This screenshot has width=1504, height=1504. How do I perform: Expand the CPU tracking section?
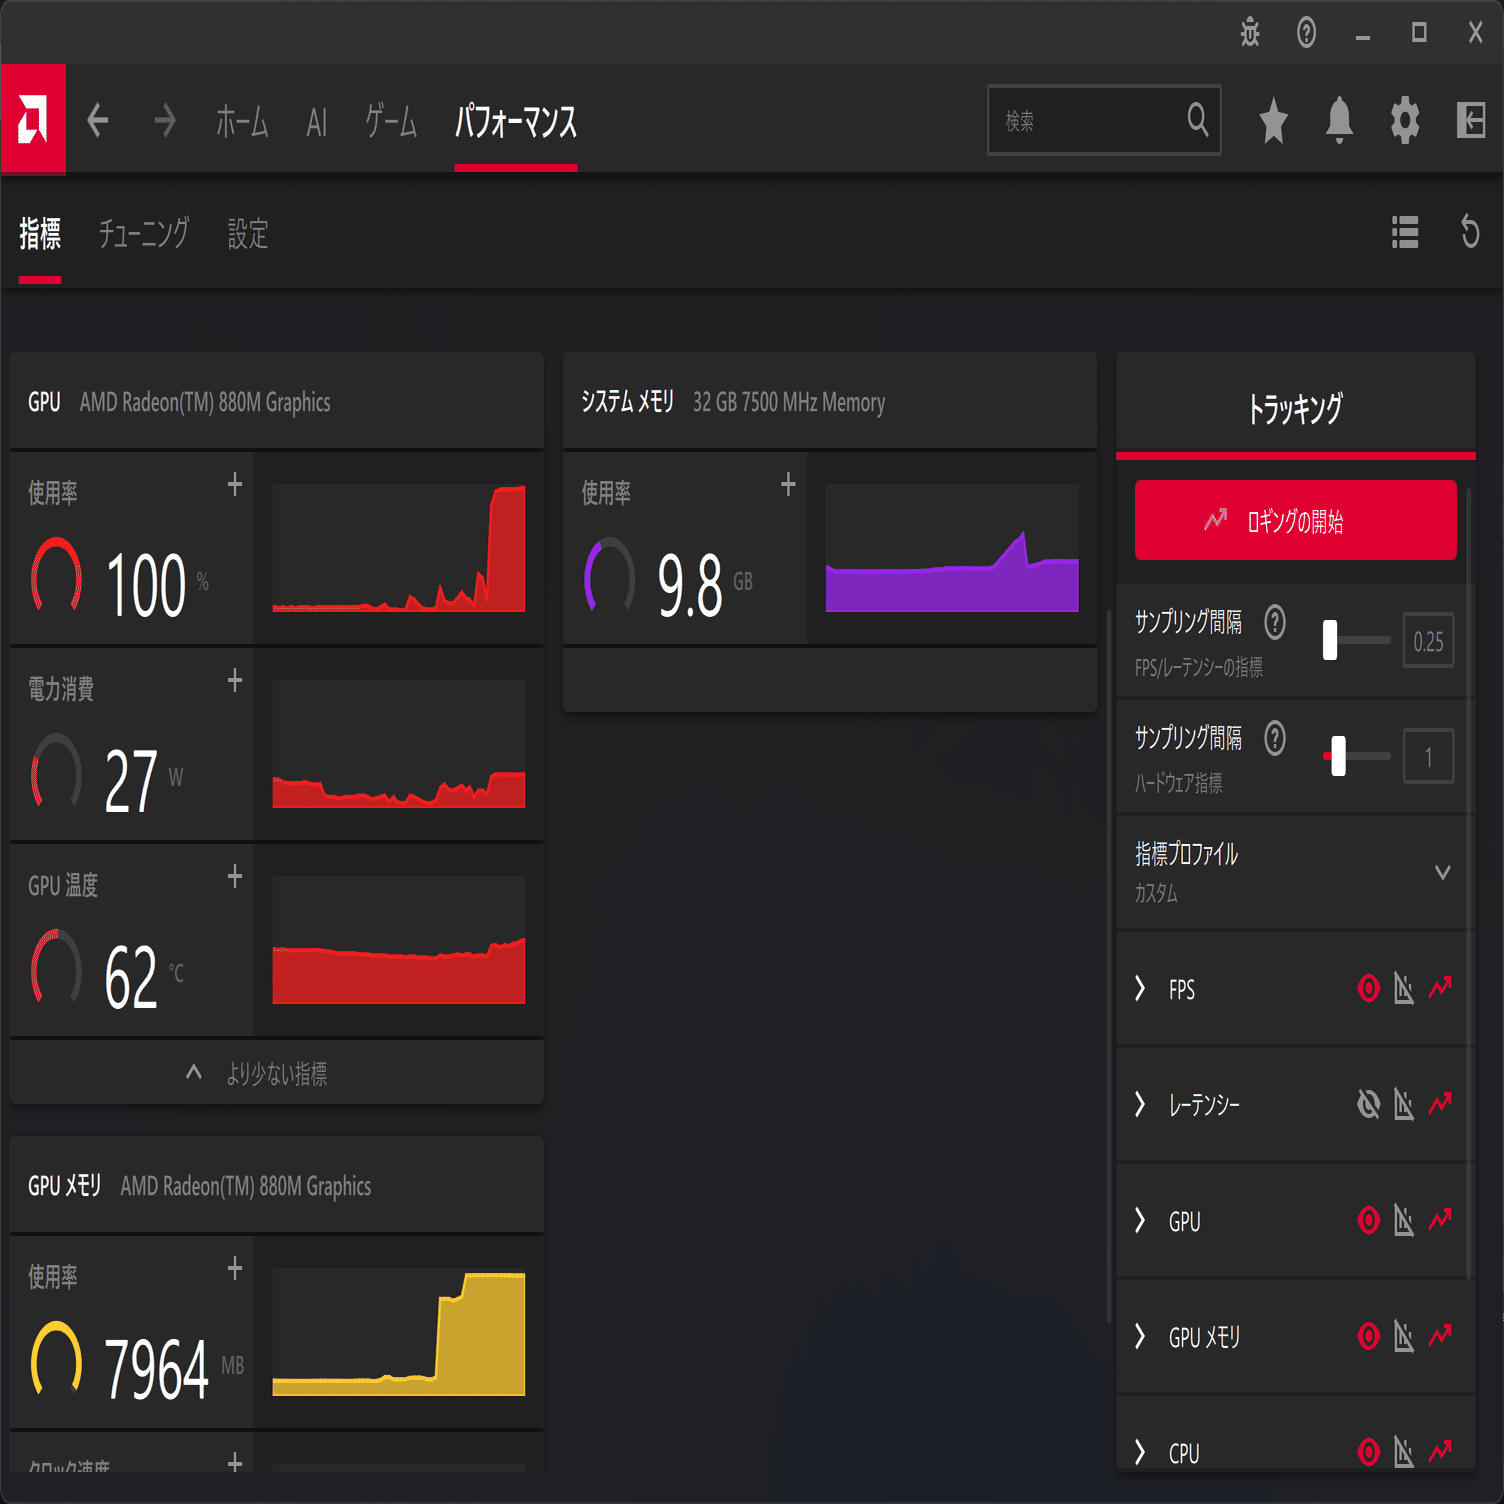tap(1140, 1452)
